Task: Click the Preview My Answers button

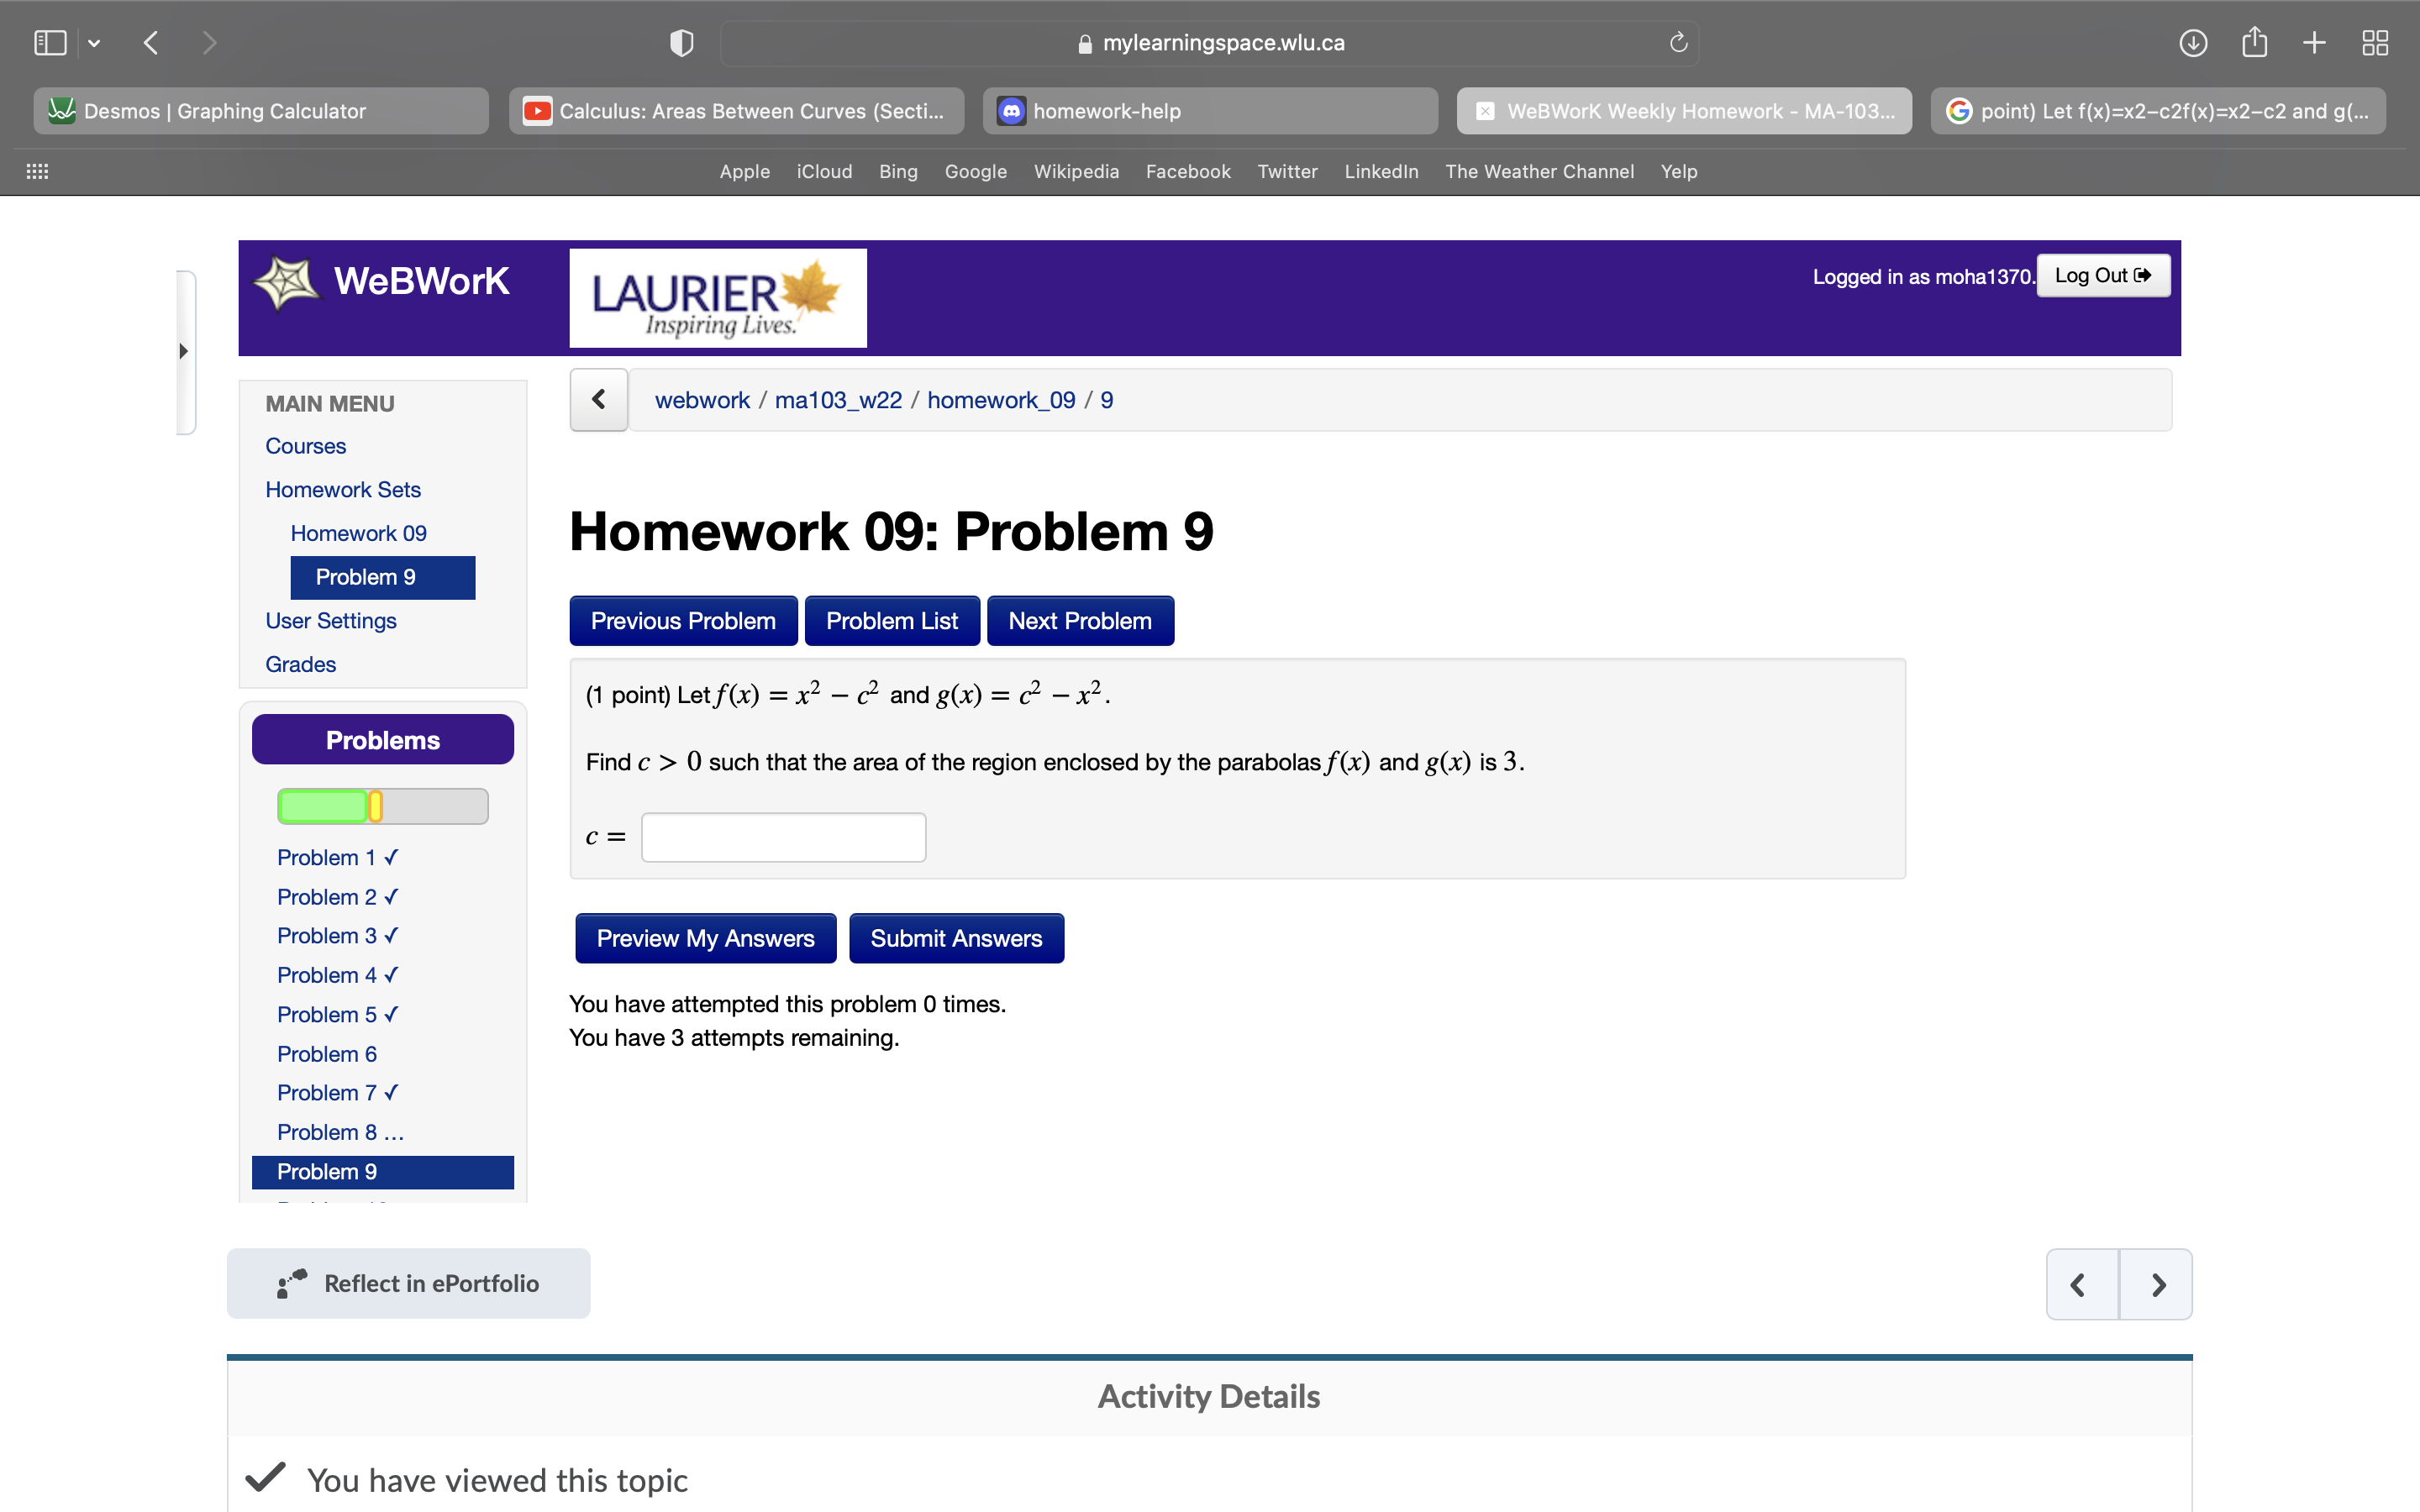Action: [705, 938]
